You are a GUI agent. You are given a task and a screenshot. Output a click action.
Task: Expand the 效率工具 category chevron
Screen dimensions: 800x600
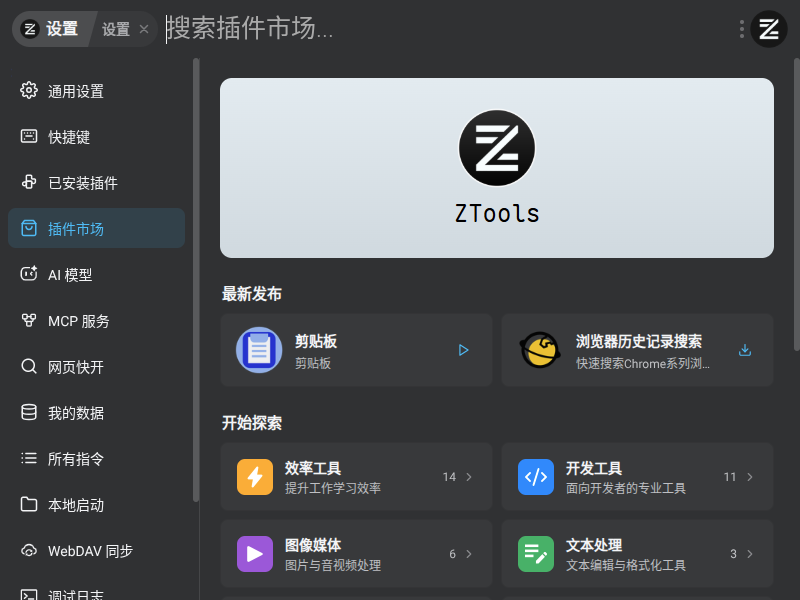coord(469,477)
